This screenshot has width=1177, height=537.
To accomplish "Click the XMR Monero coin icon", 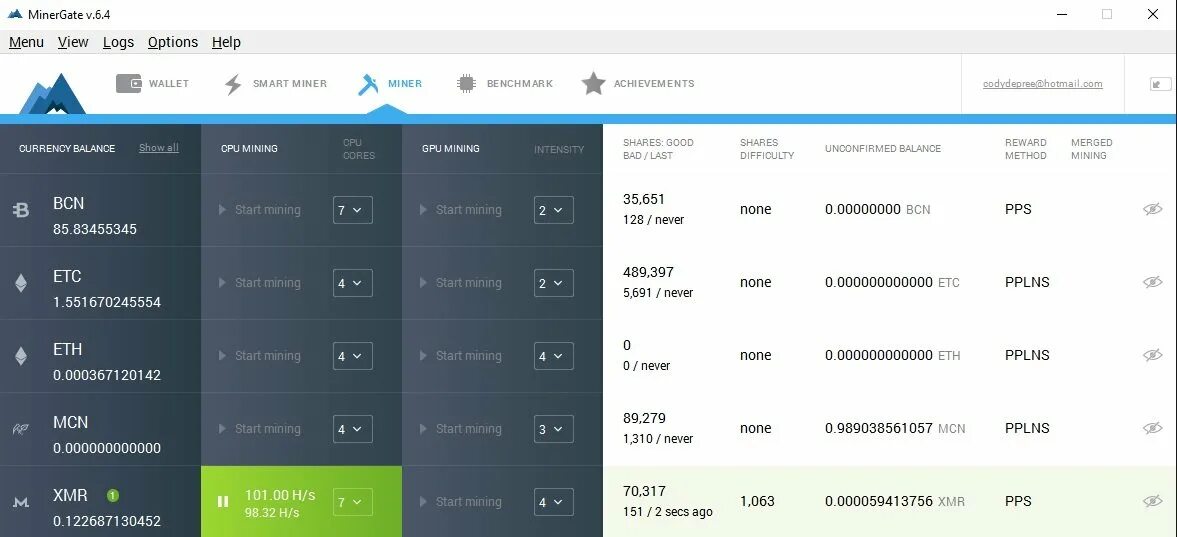I will [x=21, y=502].
